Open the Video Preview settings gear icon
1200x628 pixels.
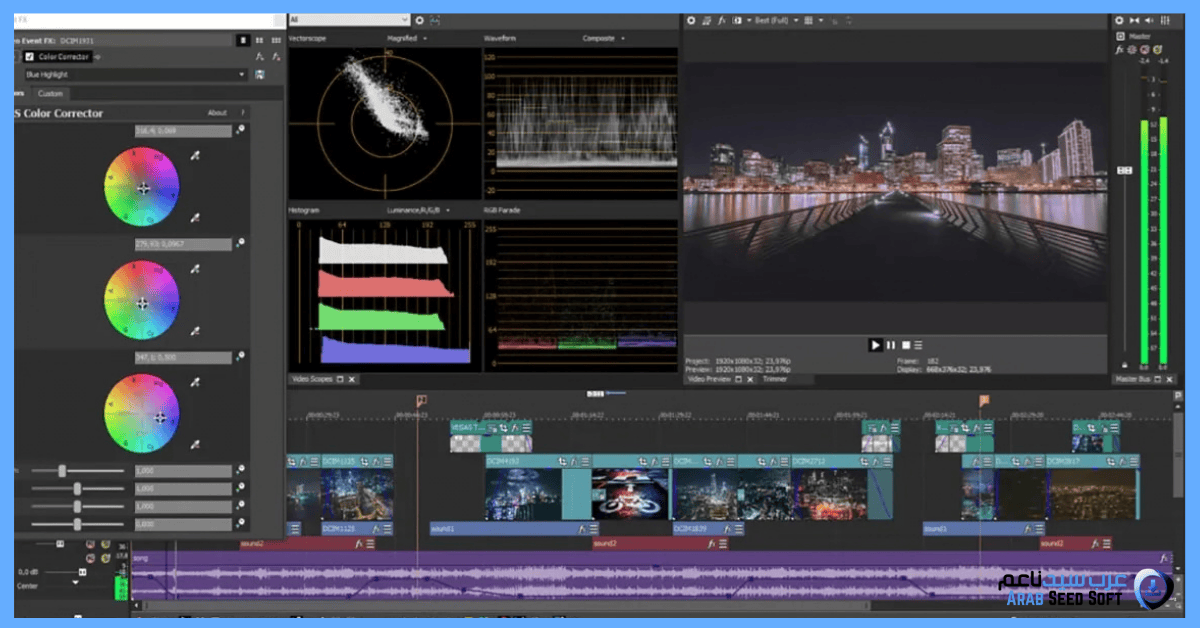click(691, 20)
